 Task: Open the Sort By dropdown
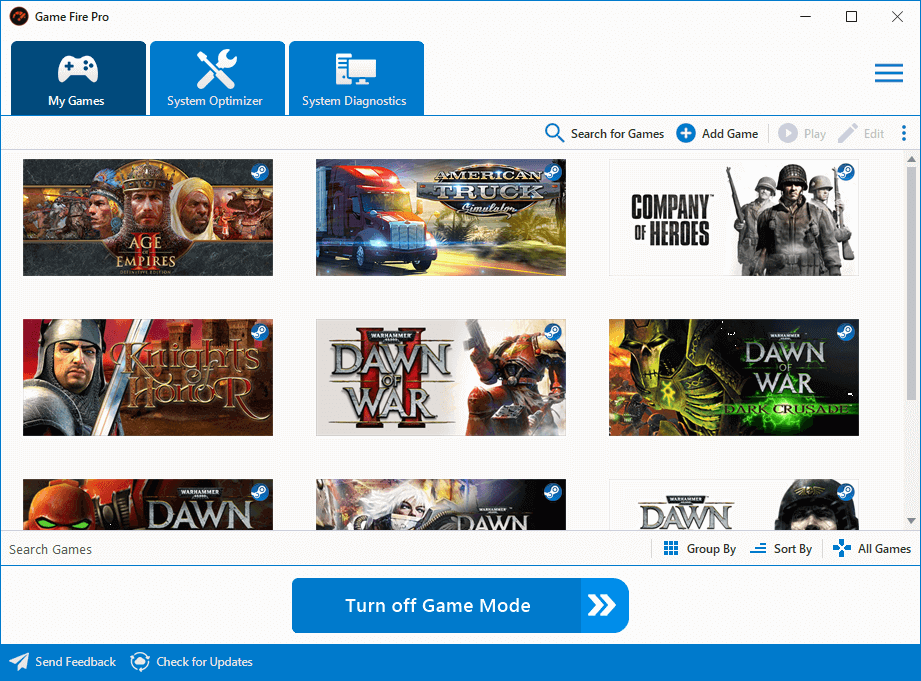(781, 549)
